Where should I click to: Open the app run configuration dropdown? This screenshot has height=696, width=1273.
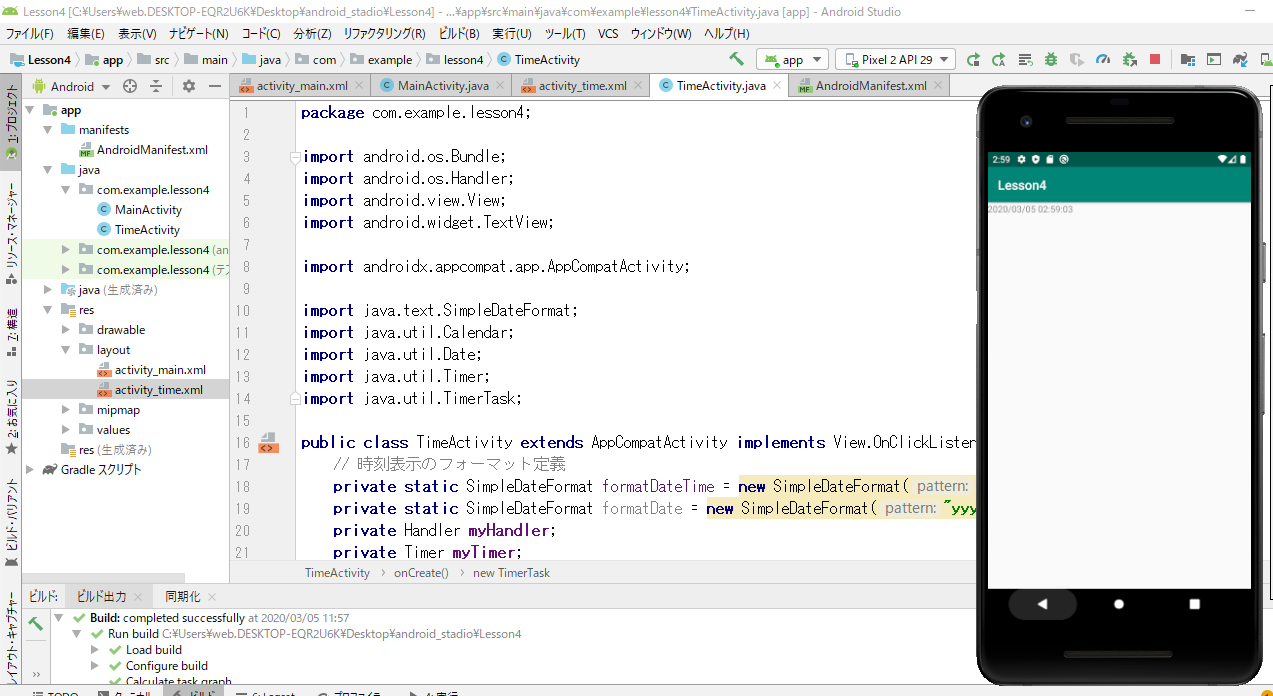[x=792, y=59]
